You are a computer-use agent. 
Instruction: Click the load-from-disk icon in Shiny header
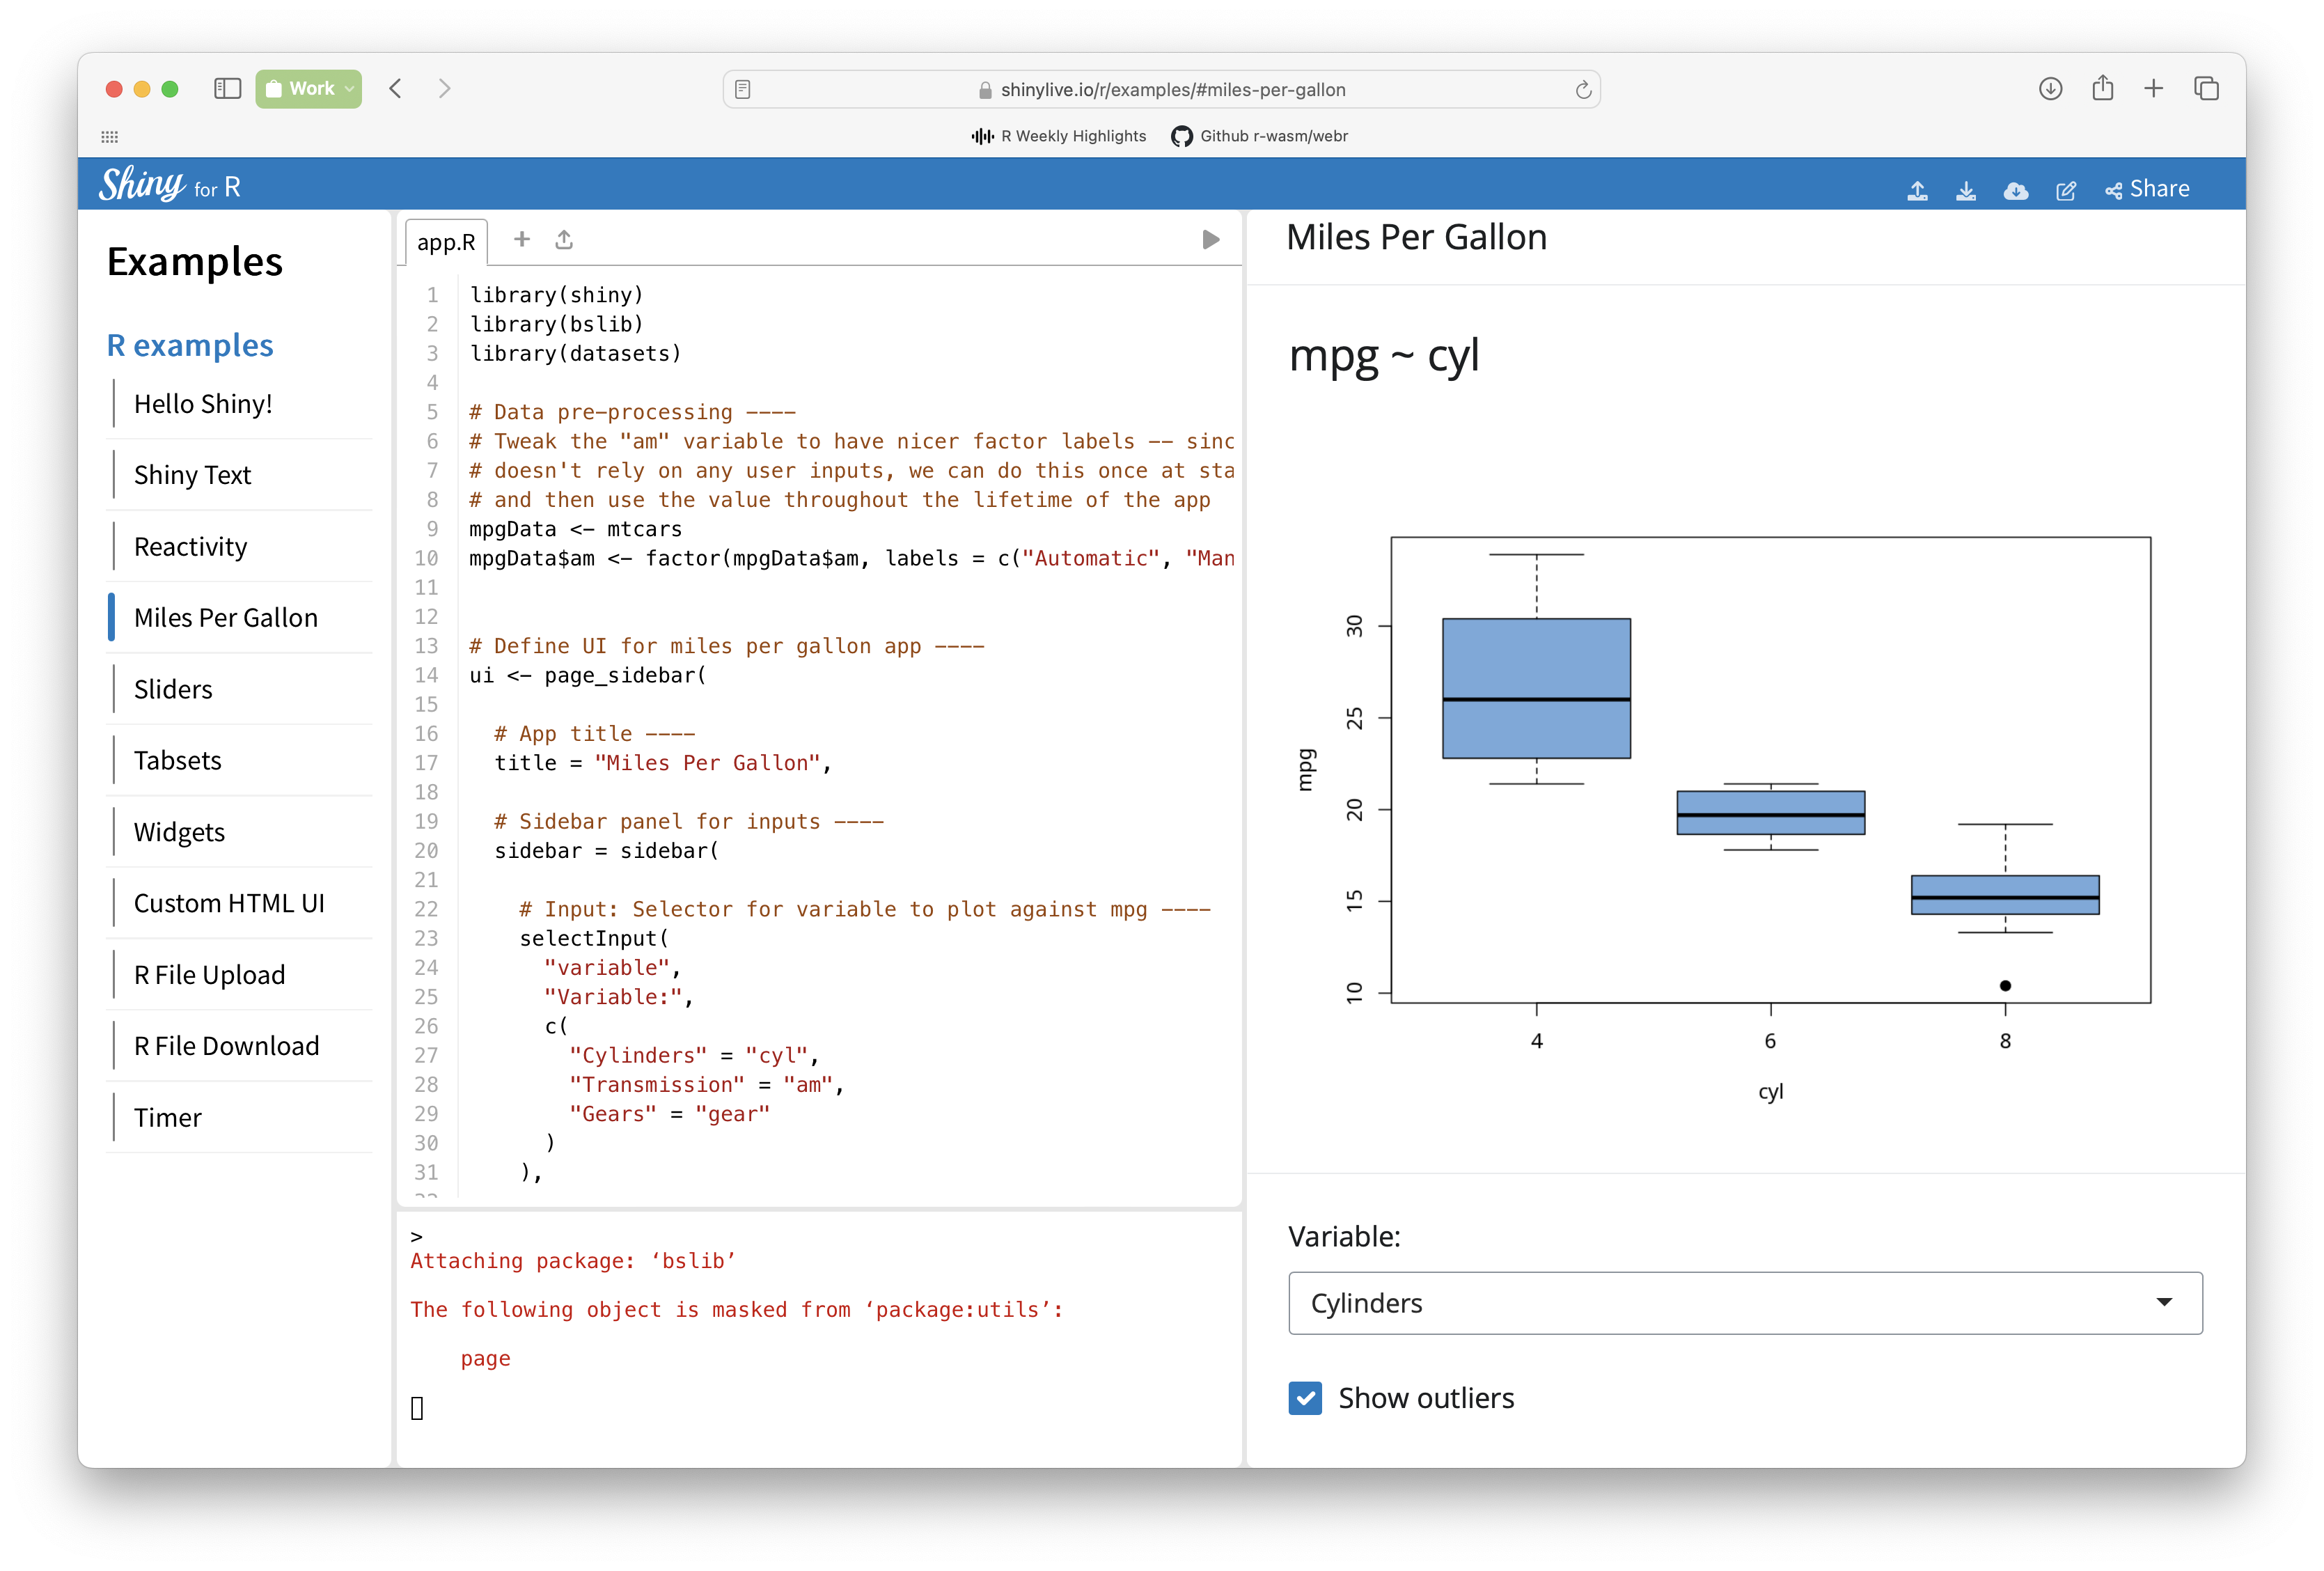pos(1917,190)
